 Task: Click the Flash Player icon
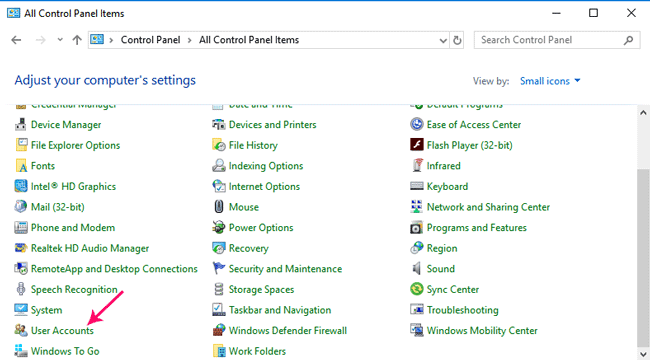pos(417,145)
